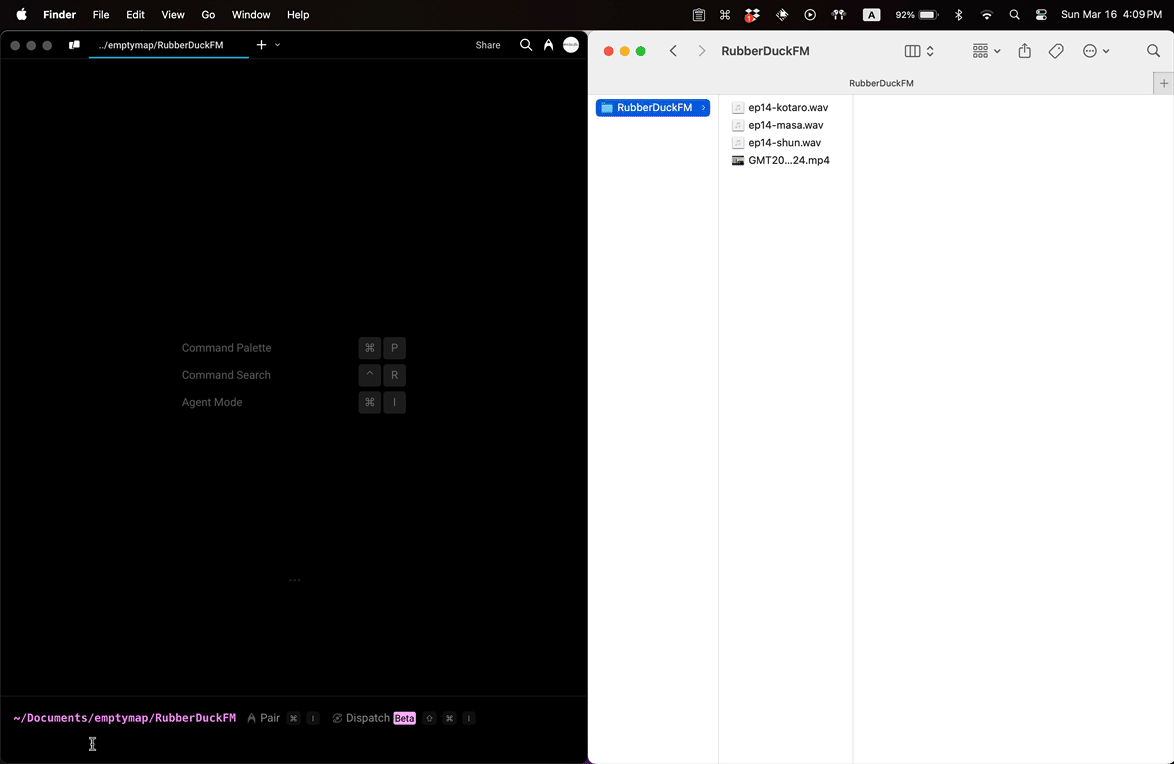Image resolution: width=1174 pixels, height=764 pixels.
Task: Click the battery status indicator
Action: tap(916, 14)
